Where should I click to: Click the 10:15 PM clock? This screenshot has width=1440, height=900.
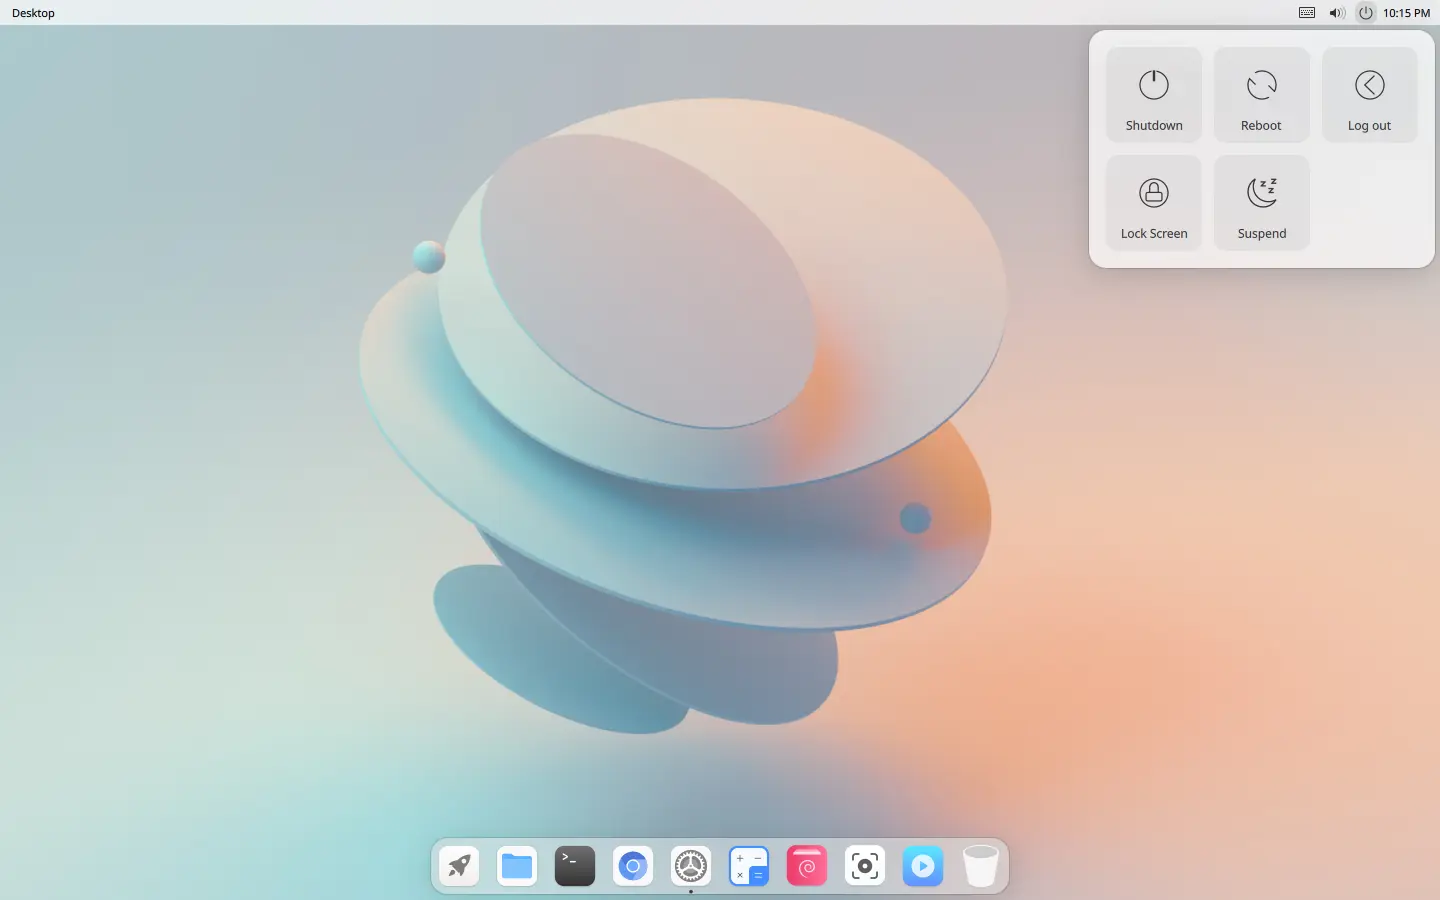tap(1407, 13)
